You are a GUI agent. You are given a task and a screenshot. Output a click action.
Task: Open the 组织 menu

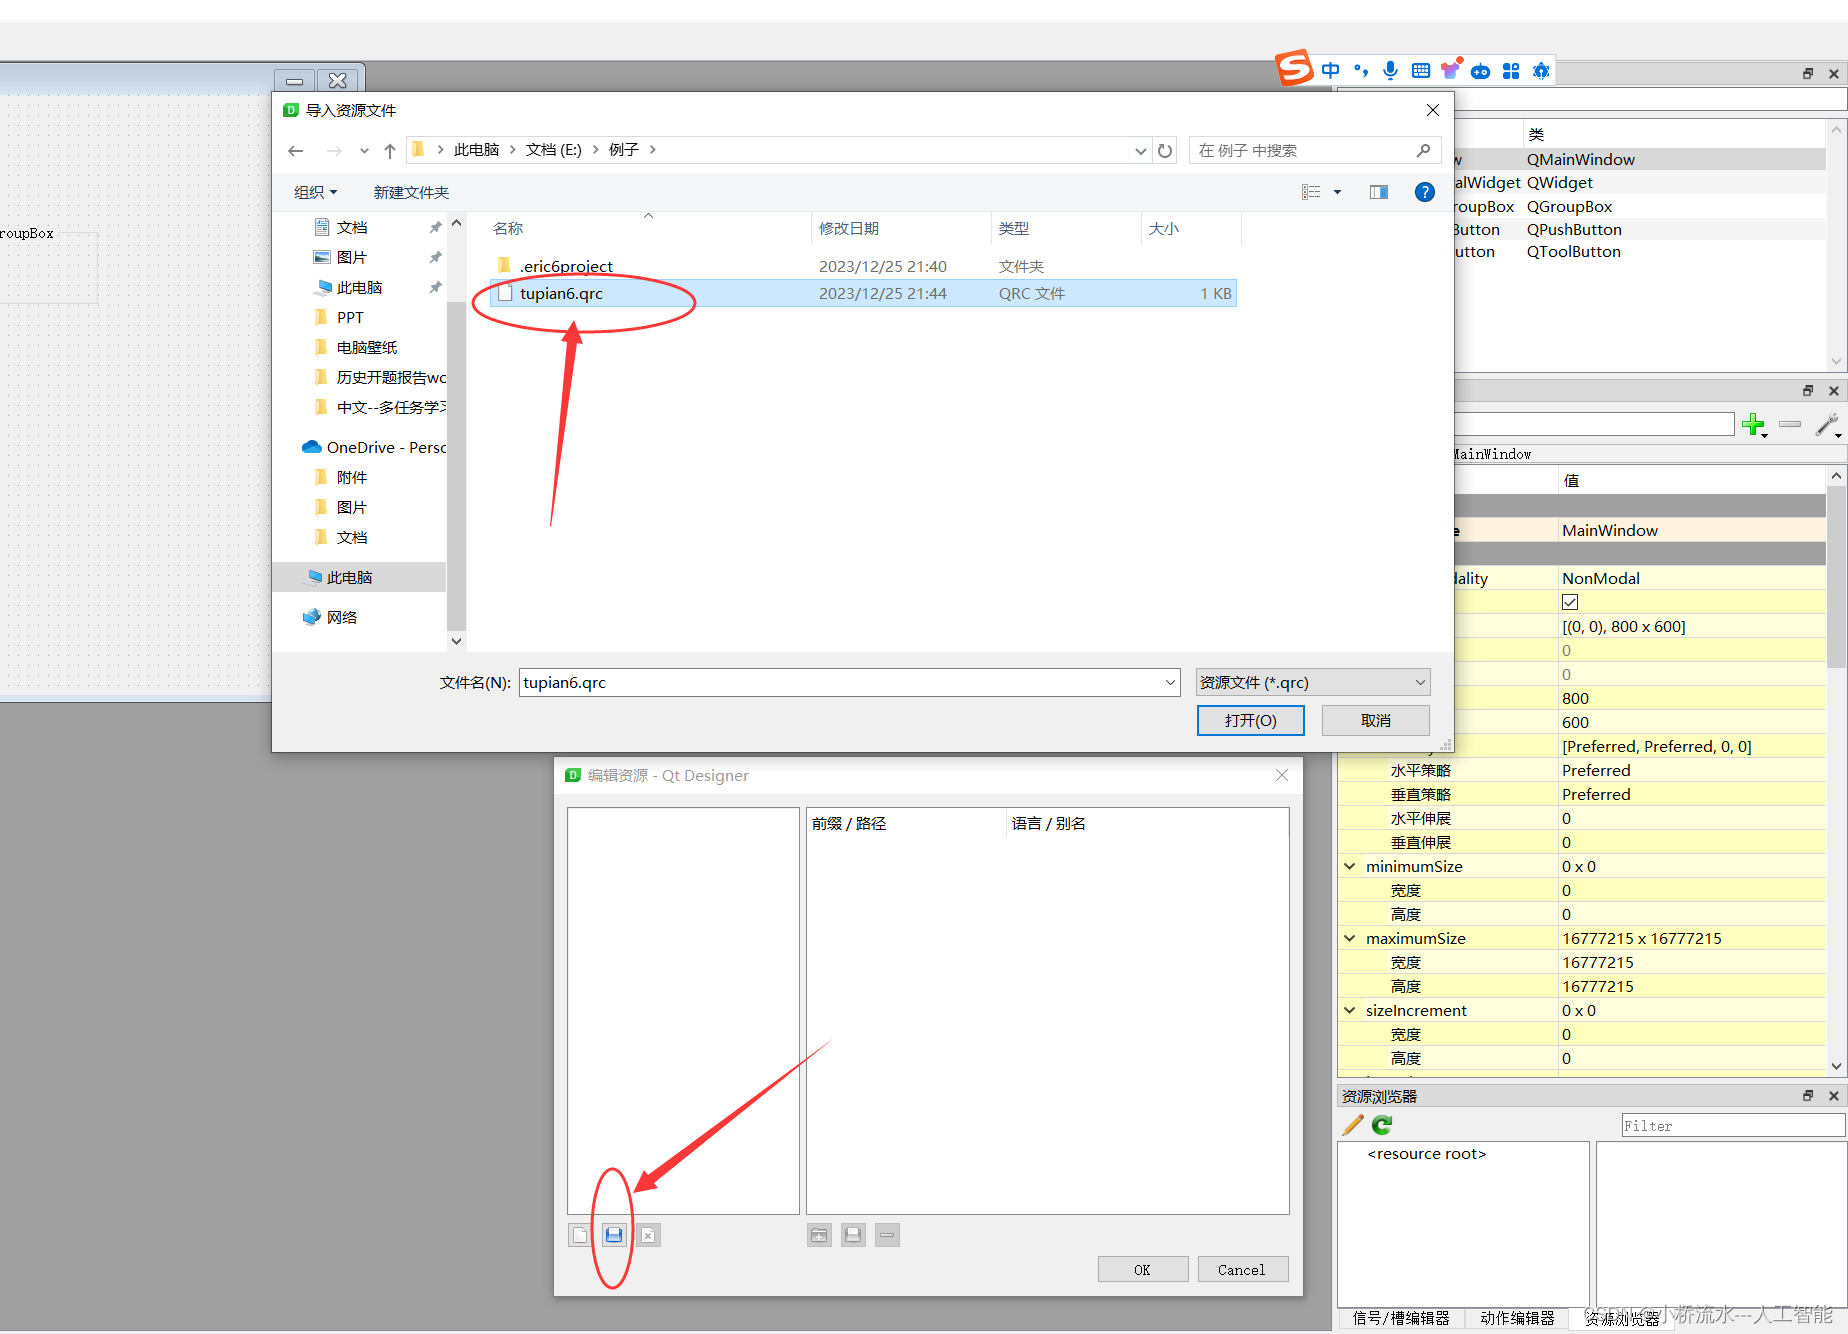(315, 192)
